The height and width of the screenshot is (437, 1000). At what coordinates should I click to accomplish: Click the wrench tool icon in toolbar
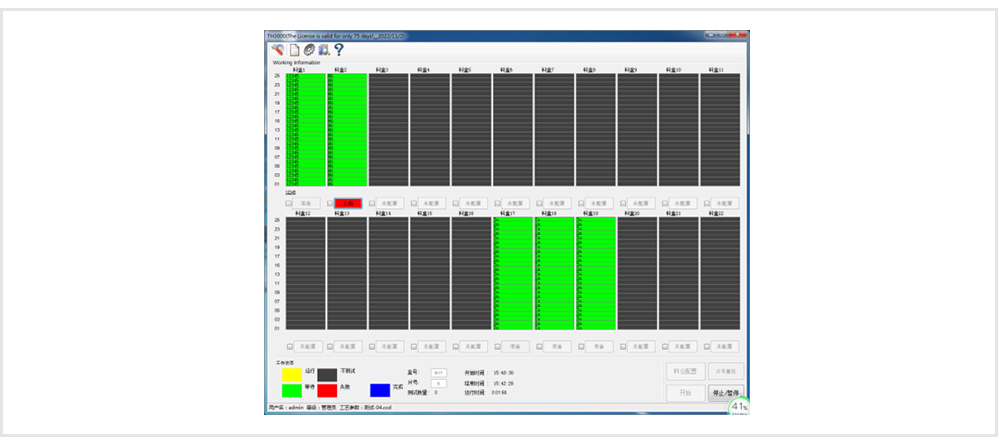pos(277,49)
